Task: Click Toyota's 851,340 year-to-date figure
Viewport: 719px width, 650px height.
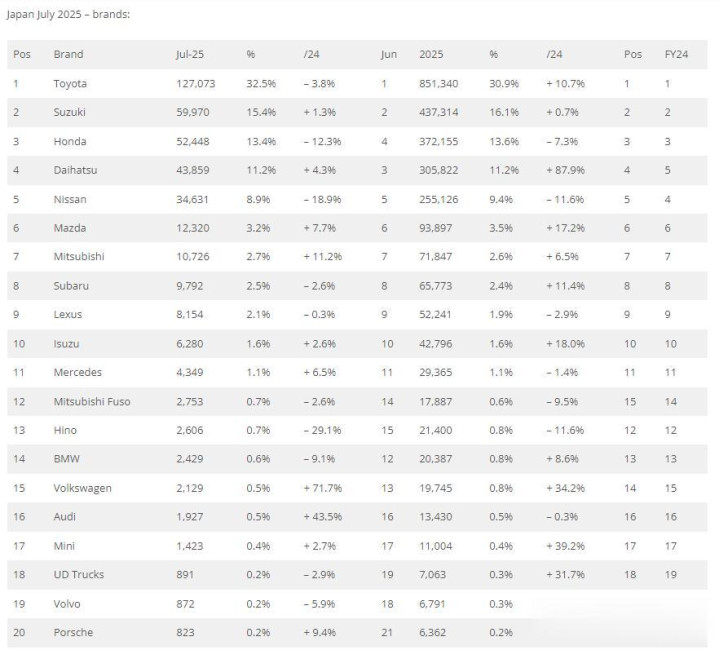Action: (x=438, y=83)
